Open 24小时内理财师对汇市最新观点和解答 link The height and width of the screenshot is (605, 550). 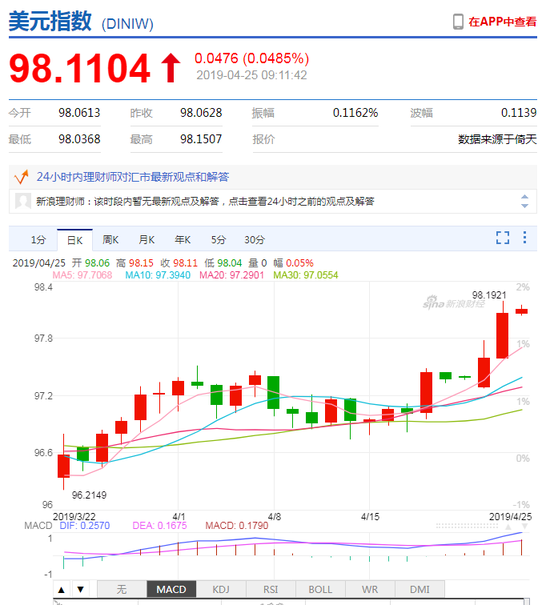[x=133, y=177]
